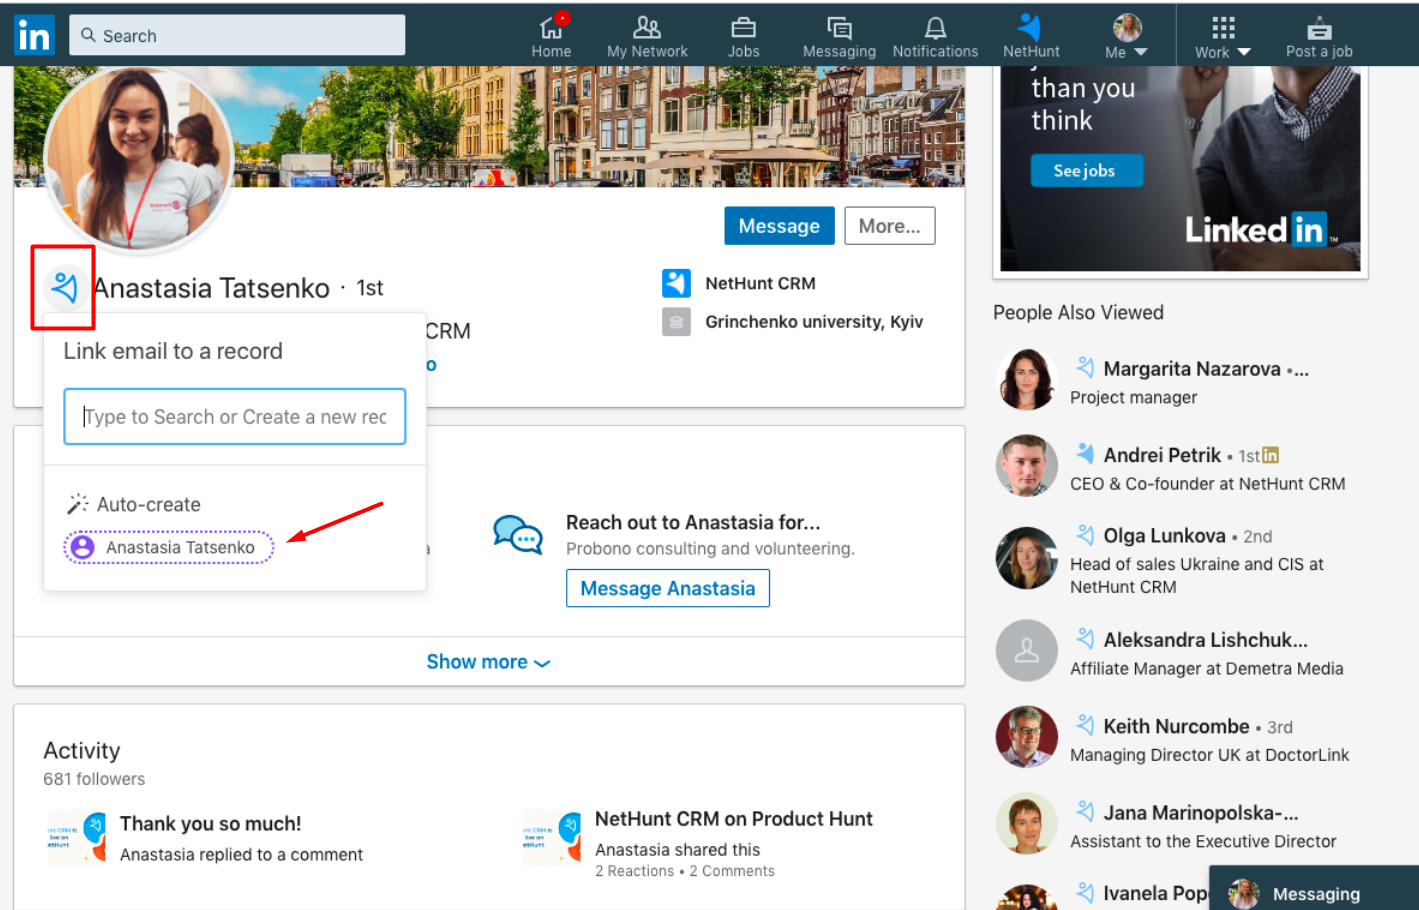View Notifications bell
The image size is (1419, 910).
tap(935, 36)
